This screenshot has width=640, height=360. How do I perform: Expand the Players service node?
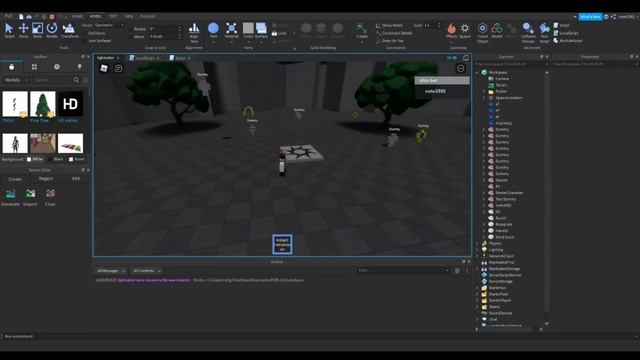coord(477,243)
